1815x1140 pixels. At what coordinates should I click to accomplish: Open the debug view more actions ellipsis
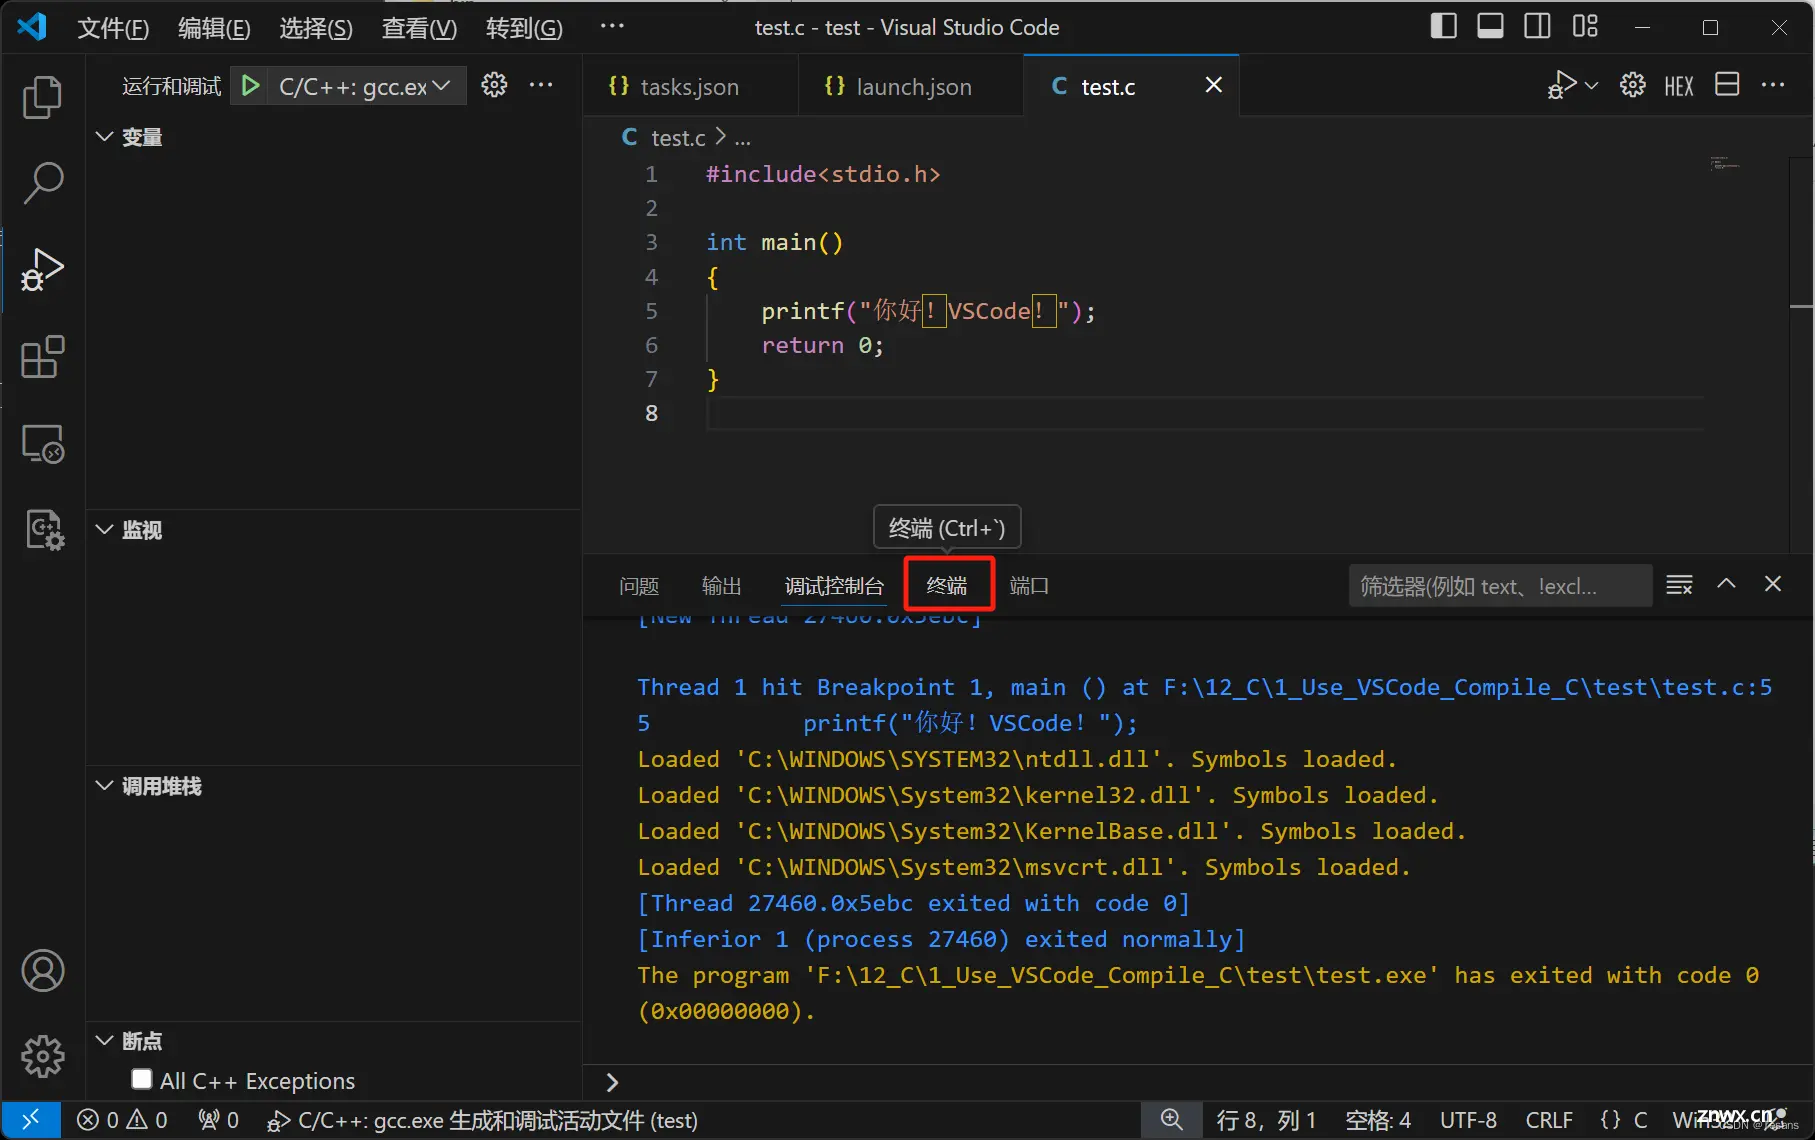pyautogui.click(x=541, y=85)
